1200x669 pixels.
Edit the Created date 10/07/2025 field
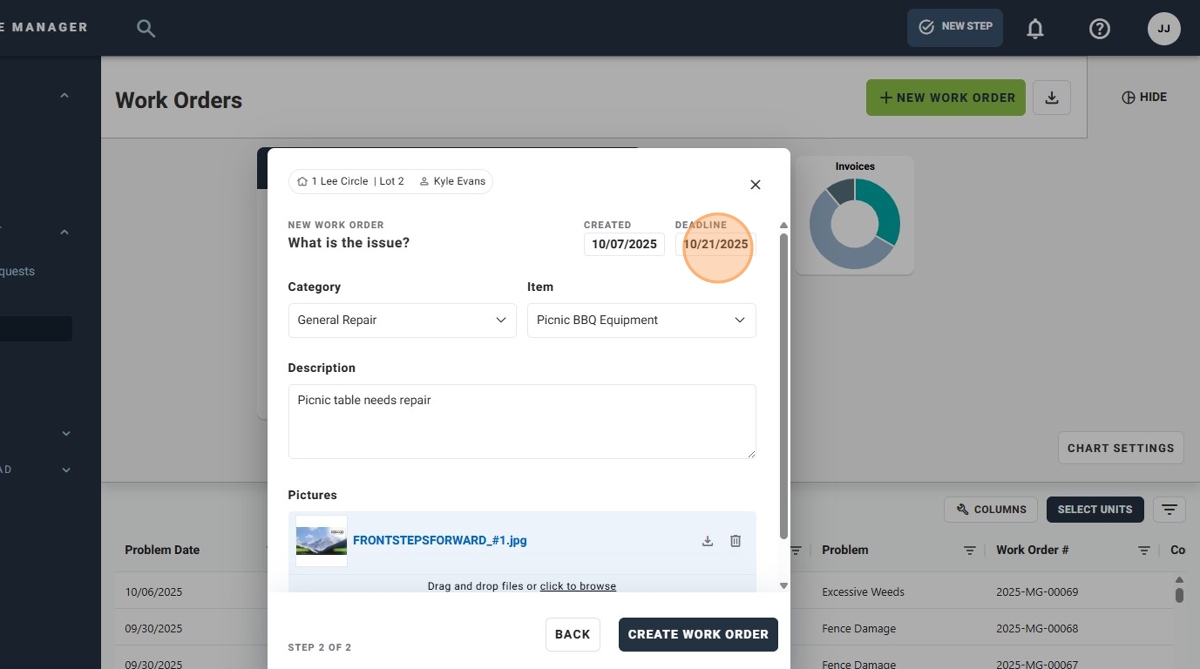[x=624, y=244]
